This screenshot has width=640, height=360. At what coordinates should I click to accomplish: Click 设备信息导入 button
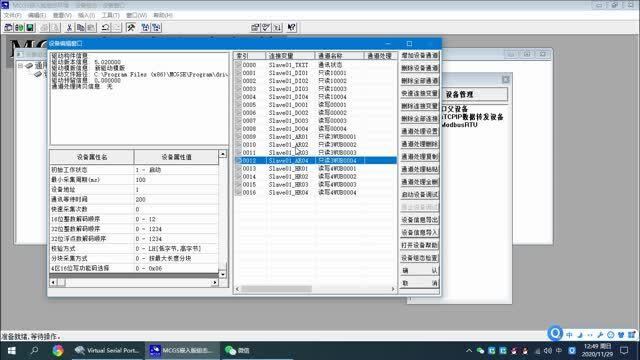[420, 232]
